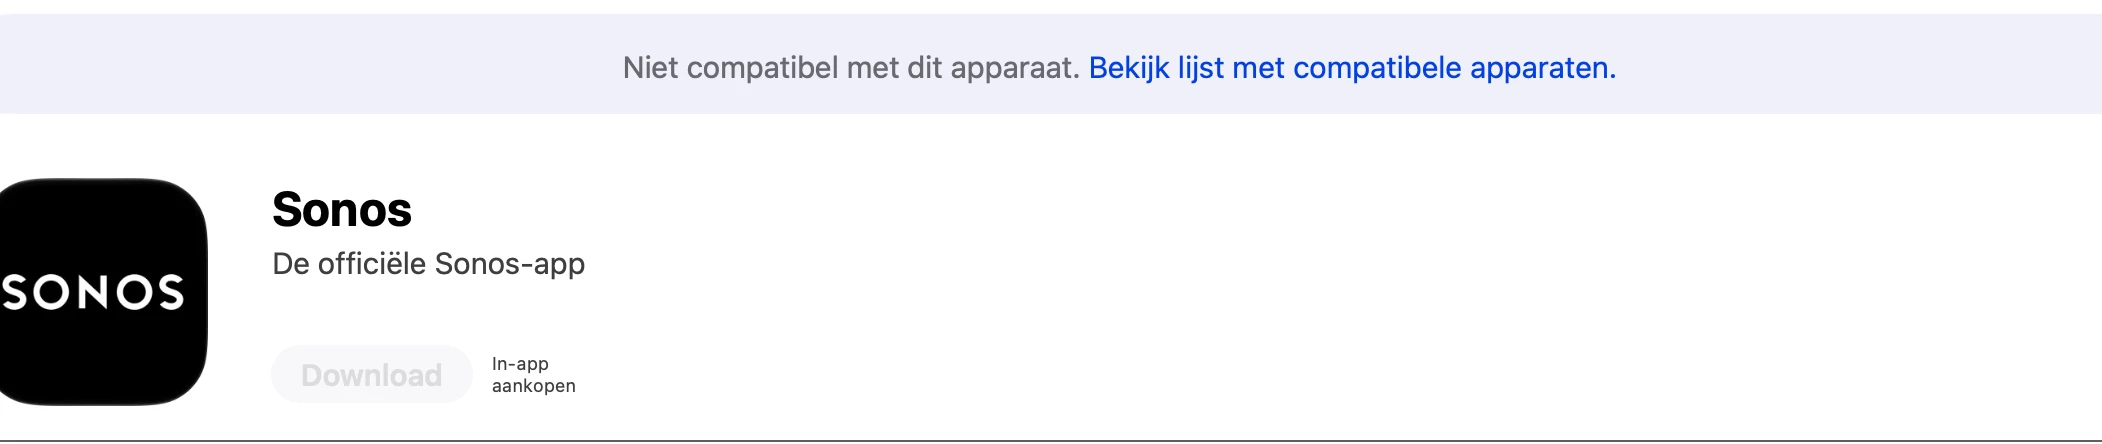Click the grey compatibility notice banner
Image resolution: width=2102 pixels, height=444 pixels.
coord(1051,64)
